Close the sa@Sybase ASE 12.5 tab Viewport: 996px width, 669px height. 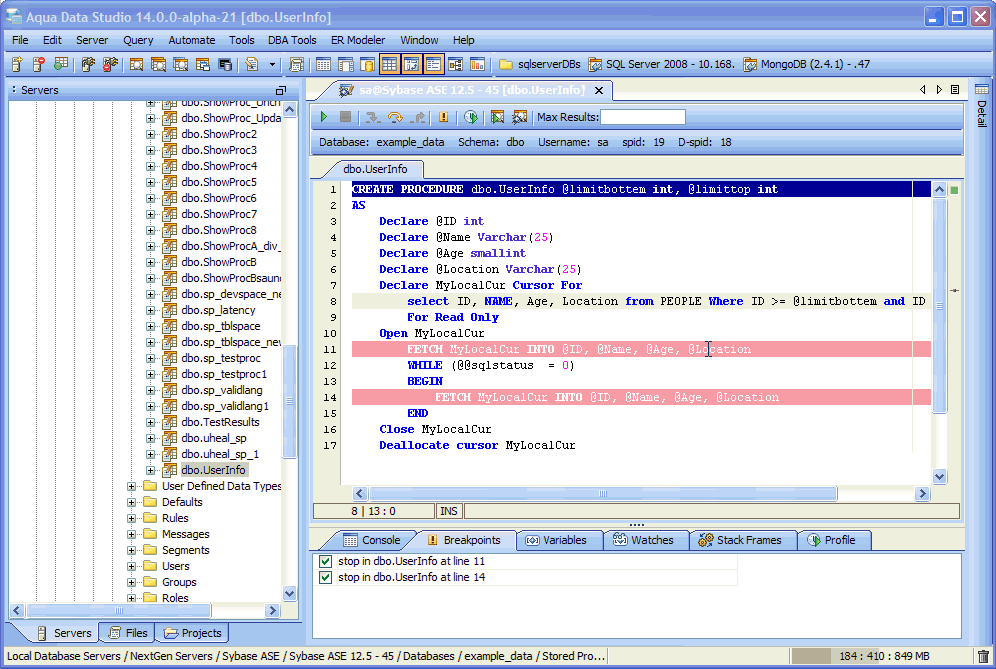click(x=599, y=90)
